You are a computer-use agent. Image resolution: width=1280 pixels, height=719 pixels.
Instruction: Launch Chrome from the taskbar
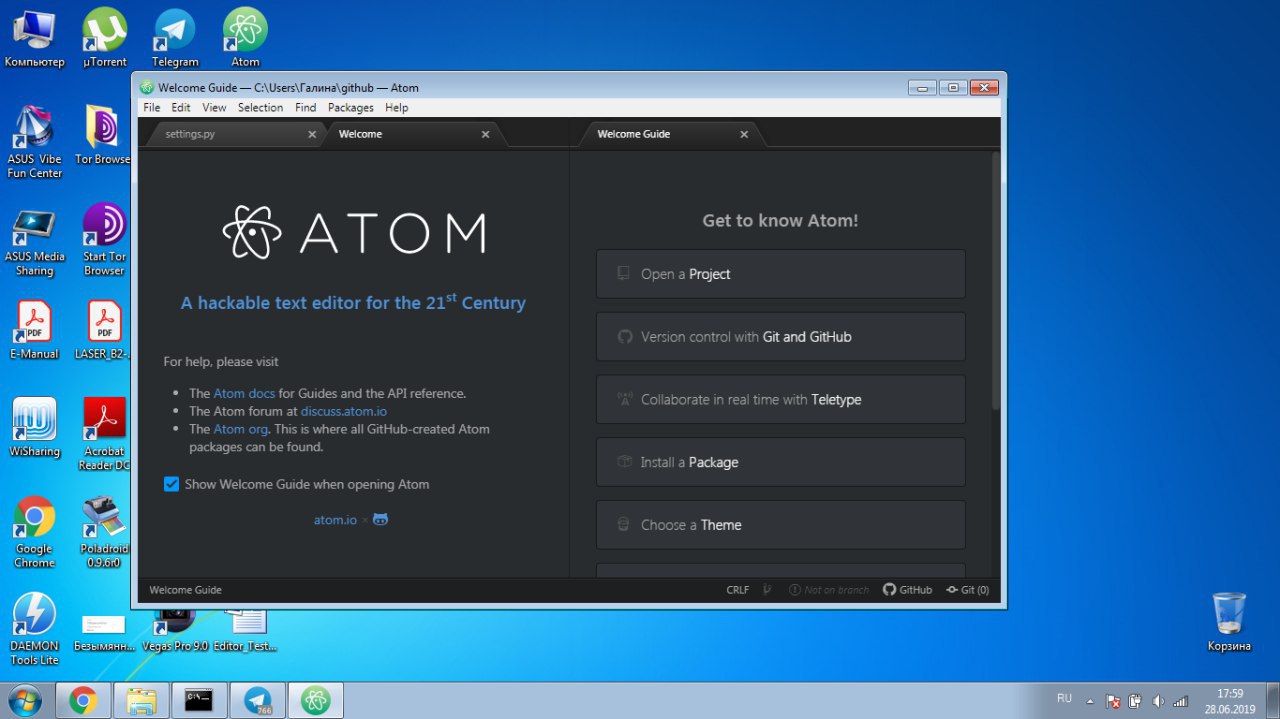pyautogui.click(x=83, y=701)
